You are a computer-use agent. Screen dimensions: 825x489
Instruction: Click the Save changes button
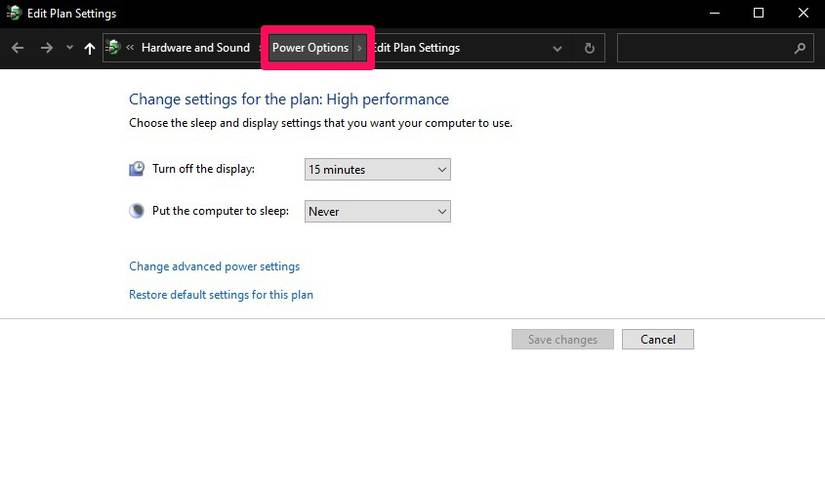pyautogui.click(x=562, y=340)
